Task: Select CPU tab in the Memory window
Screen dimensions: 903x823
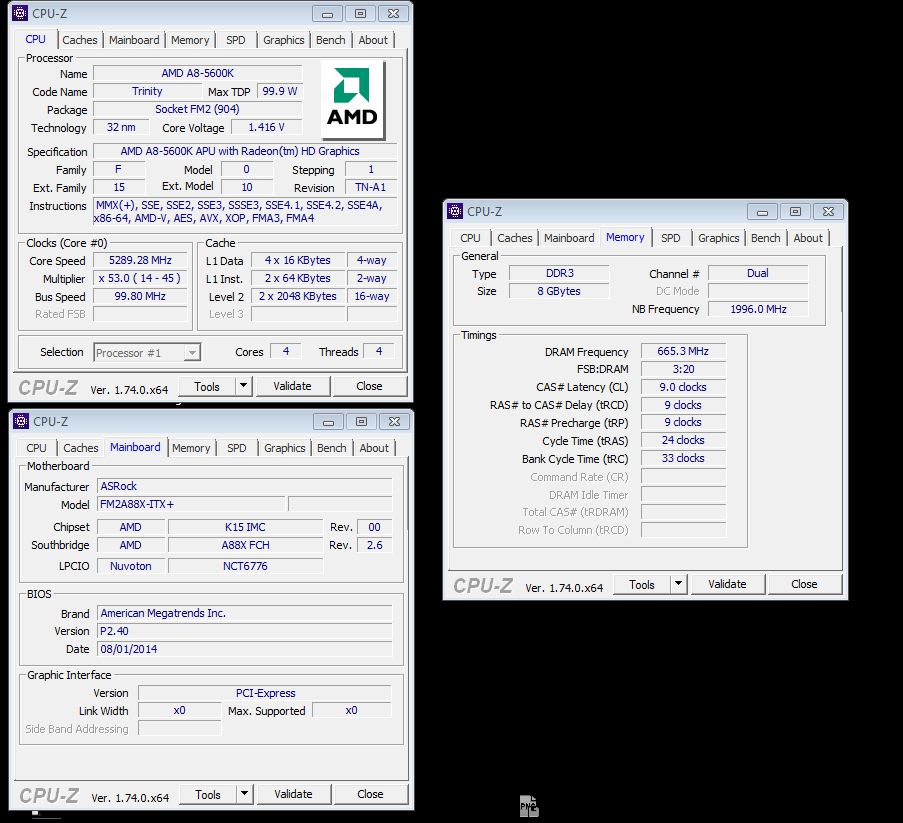Action: click(x=471, y=238)
